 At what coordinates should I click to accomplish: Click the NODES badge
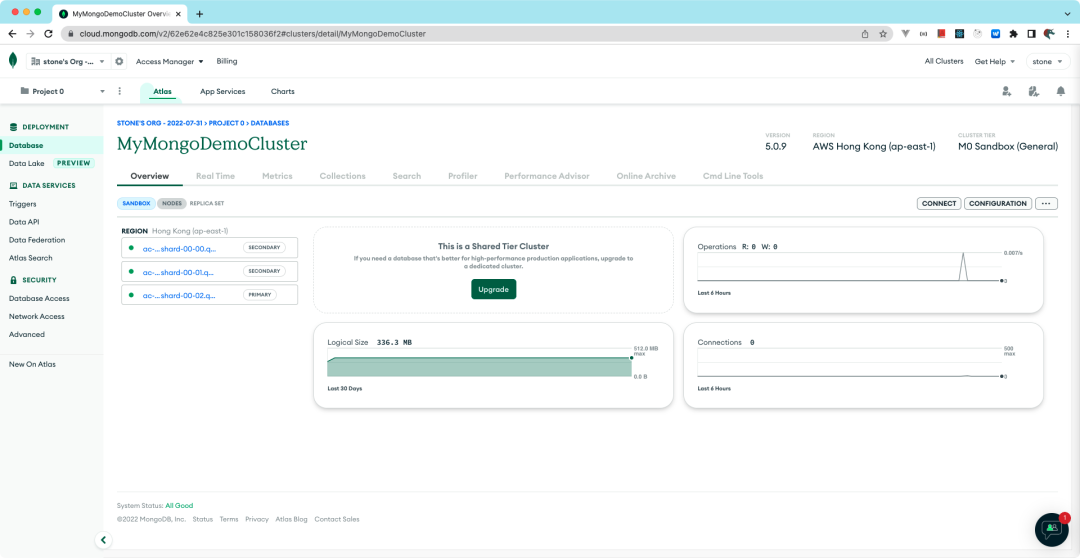click(x=172, y=203)
